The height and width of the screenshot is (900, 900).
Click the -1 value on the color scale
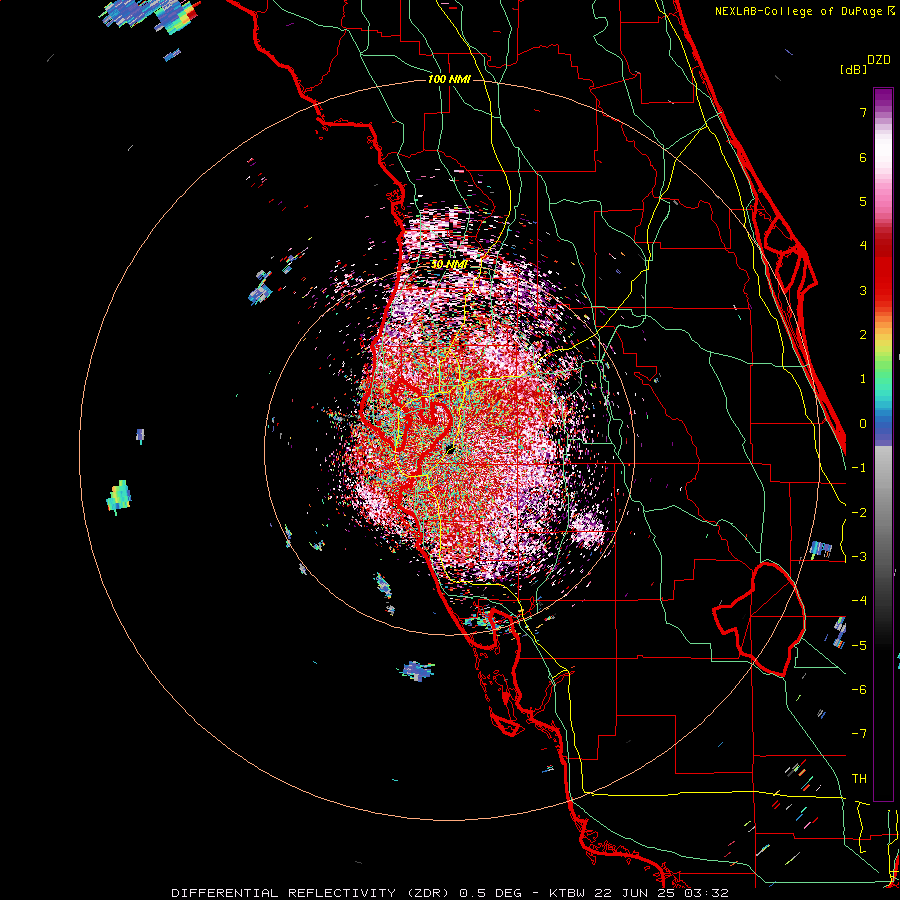coord(859,468)
